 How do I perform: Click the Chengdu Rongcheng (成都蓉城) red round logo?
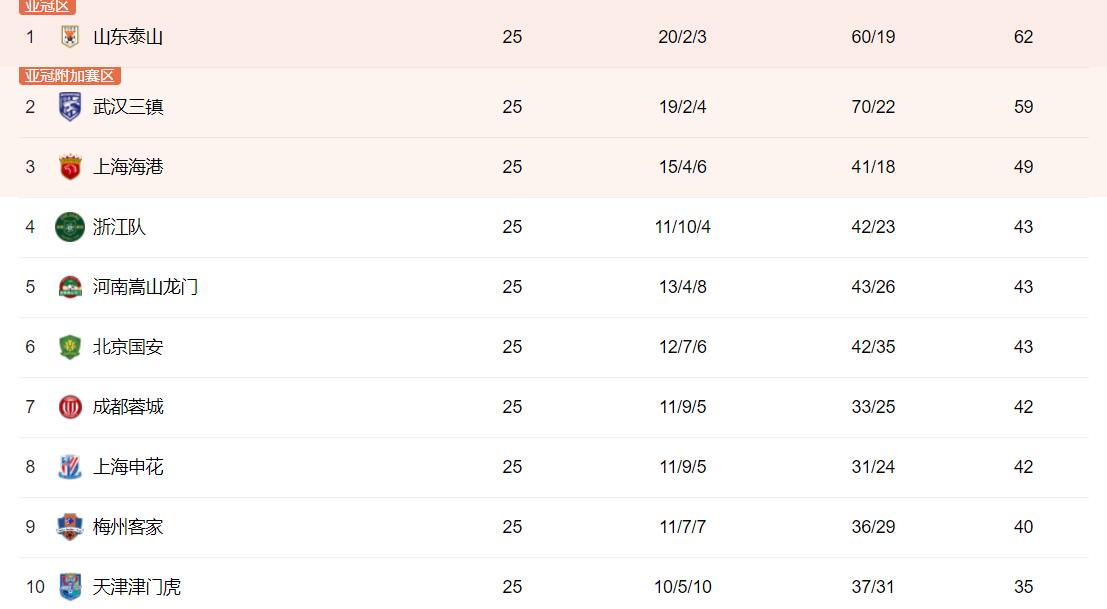click(x=69, y=406)
